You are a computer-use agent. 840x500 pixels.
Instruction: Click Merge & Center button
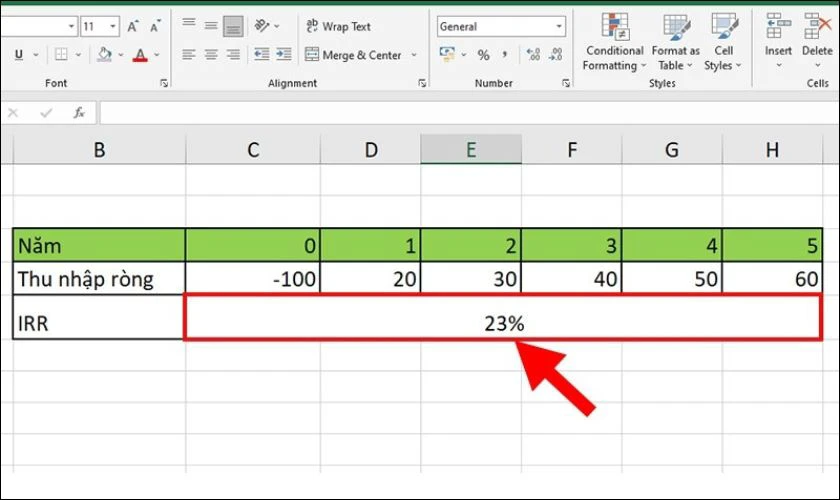[353, 55]
